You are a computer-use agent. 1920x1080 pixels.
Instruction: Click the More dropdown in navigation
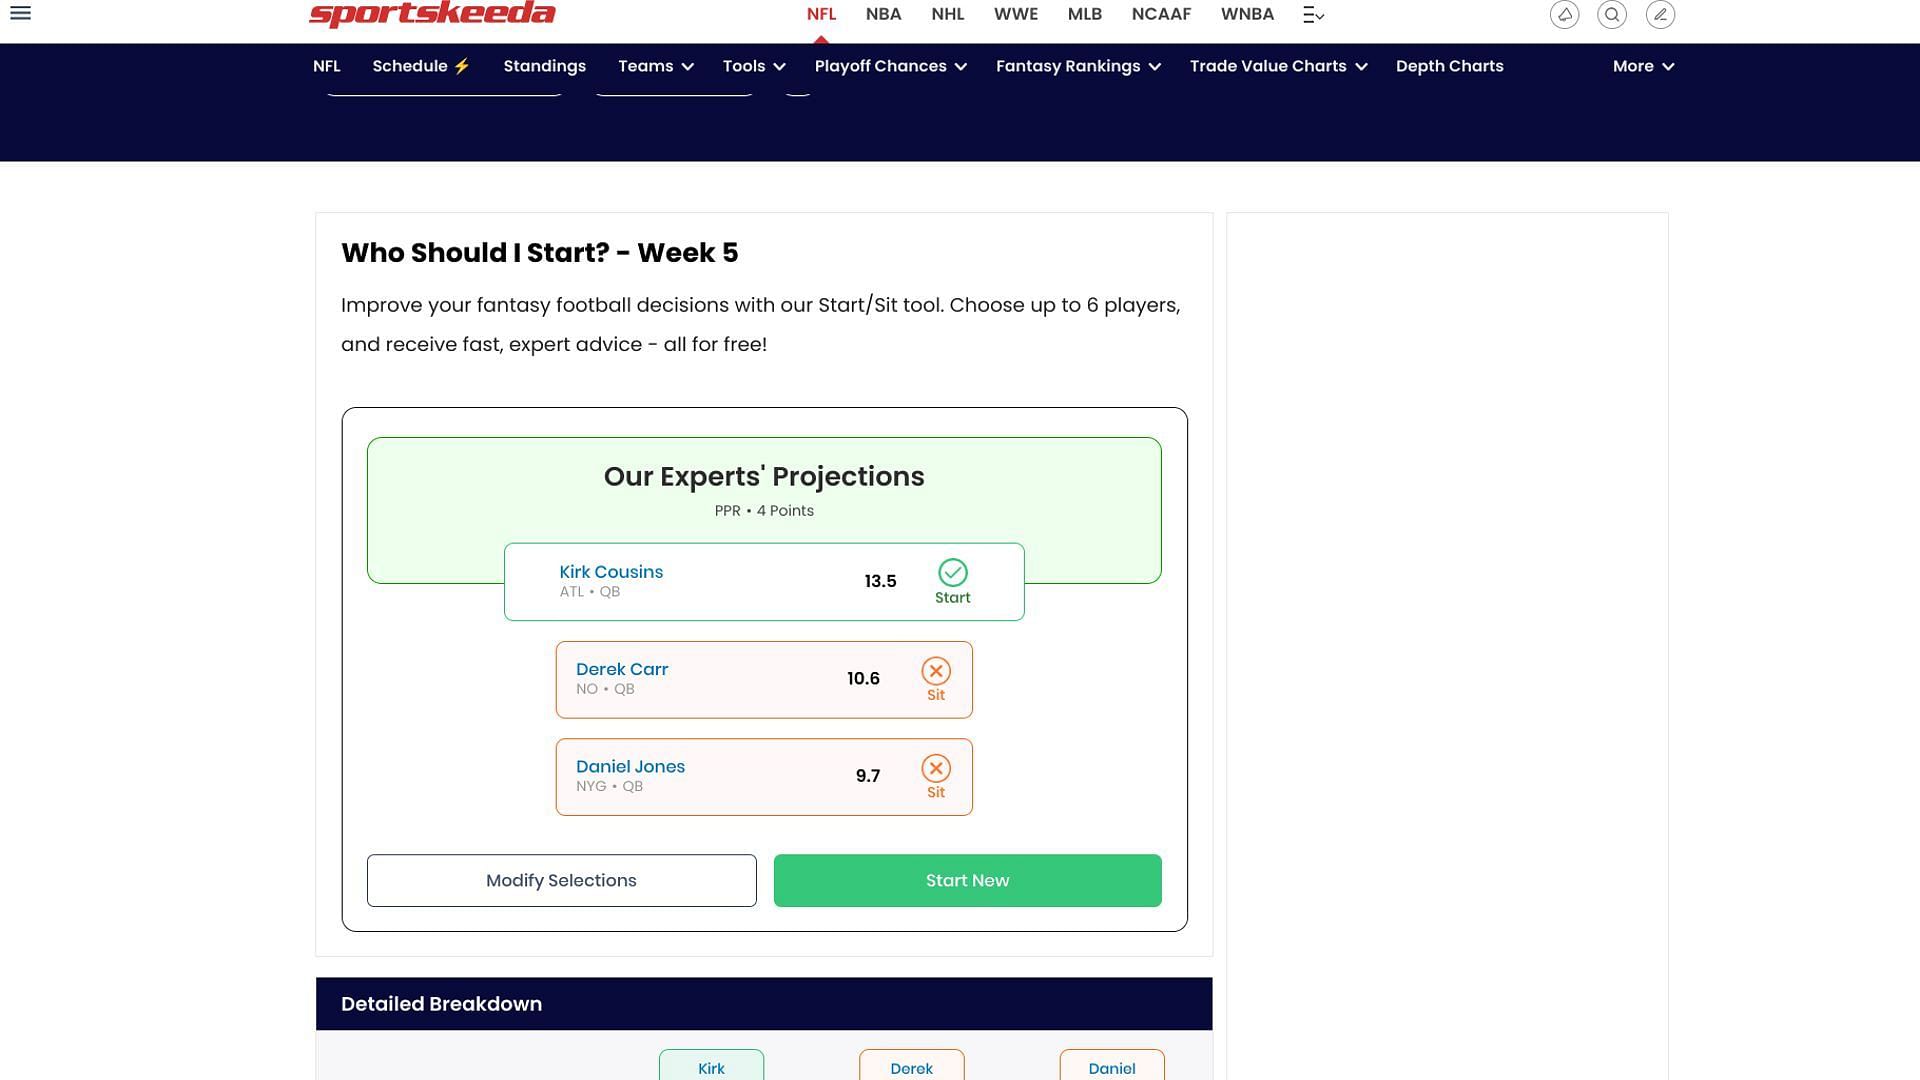[1643, 66]
